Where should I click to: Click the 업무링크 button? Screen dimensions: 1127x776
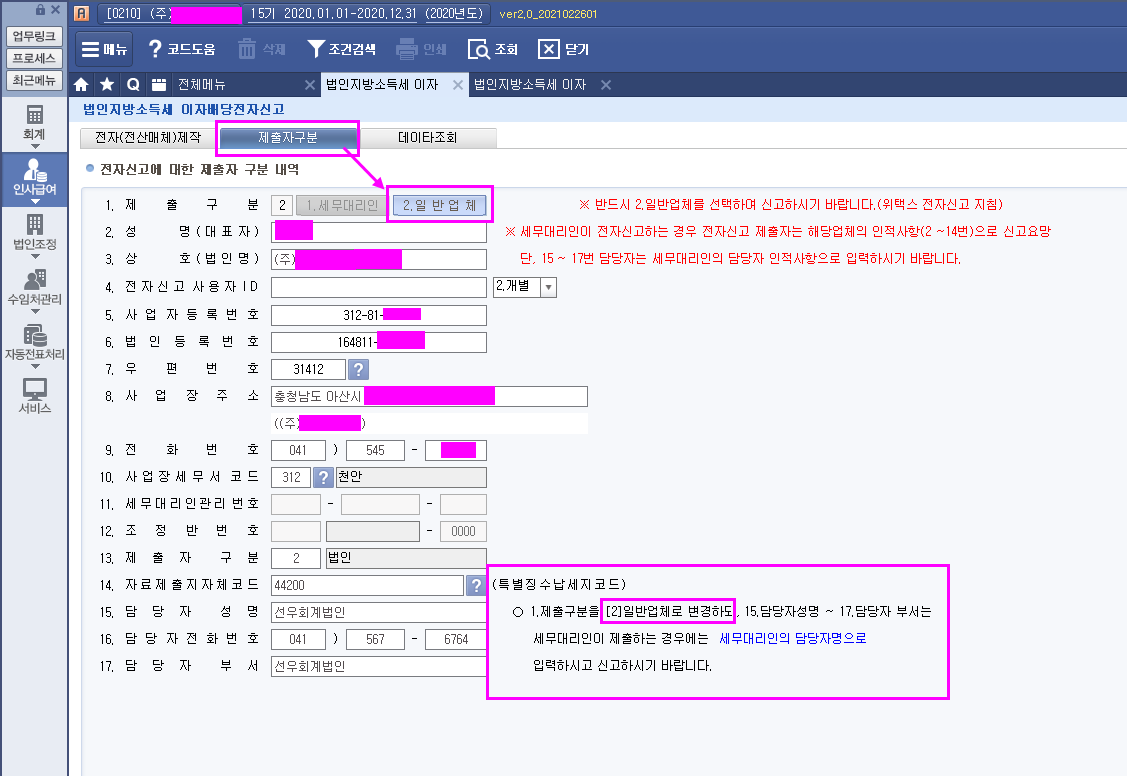34,36
